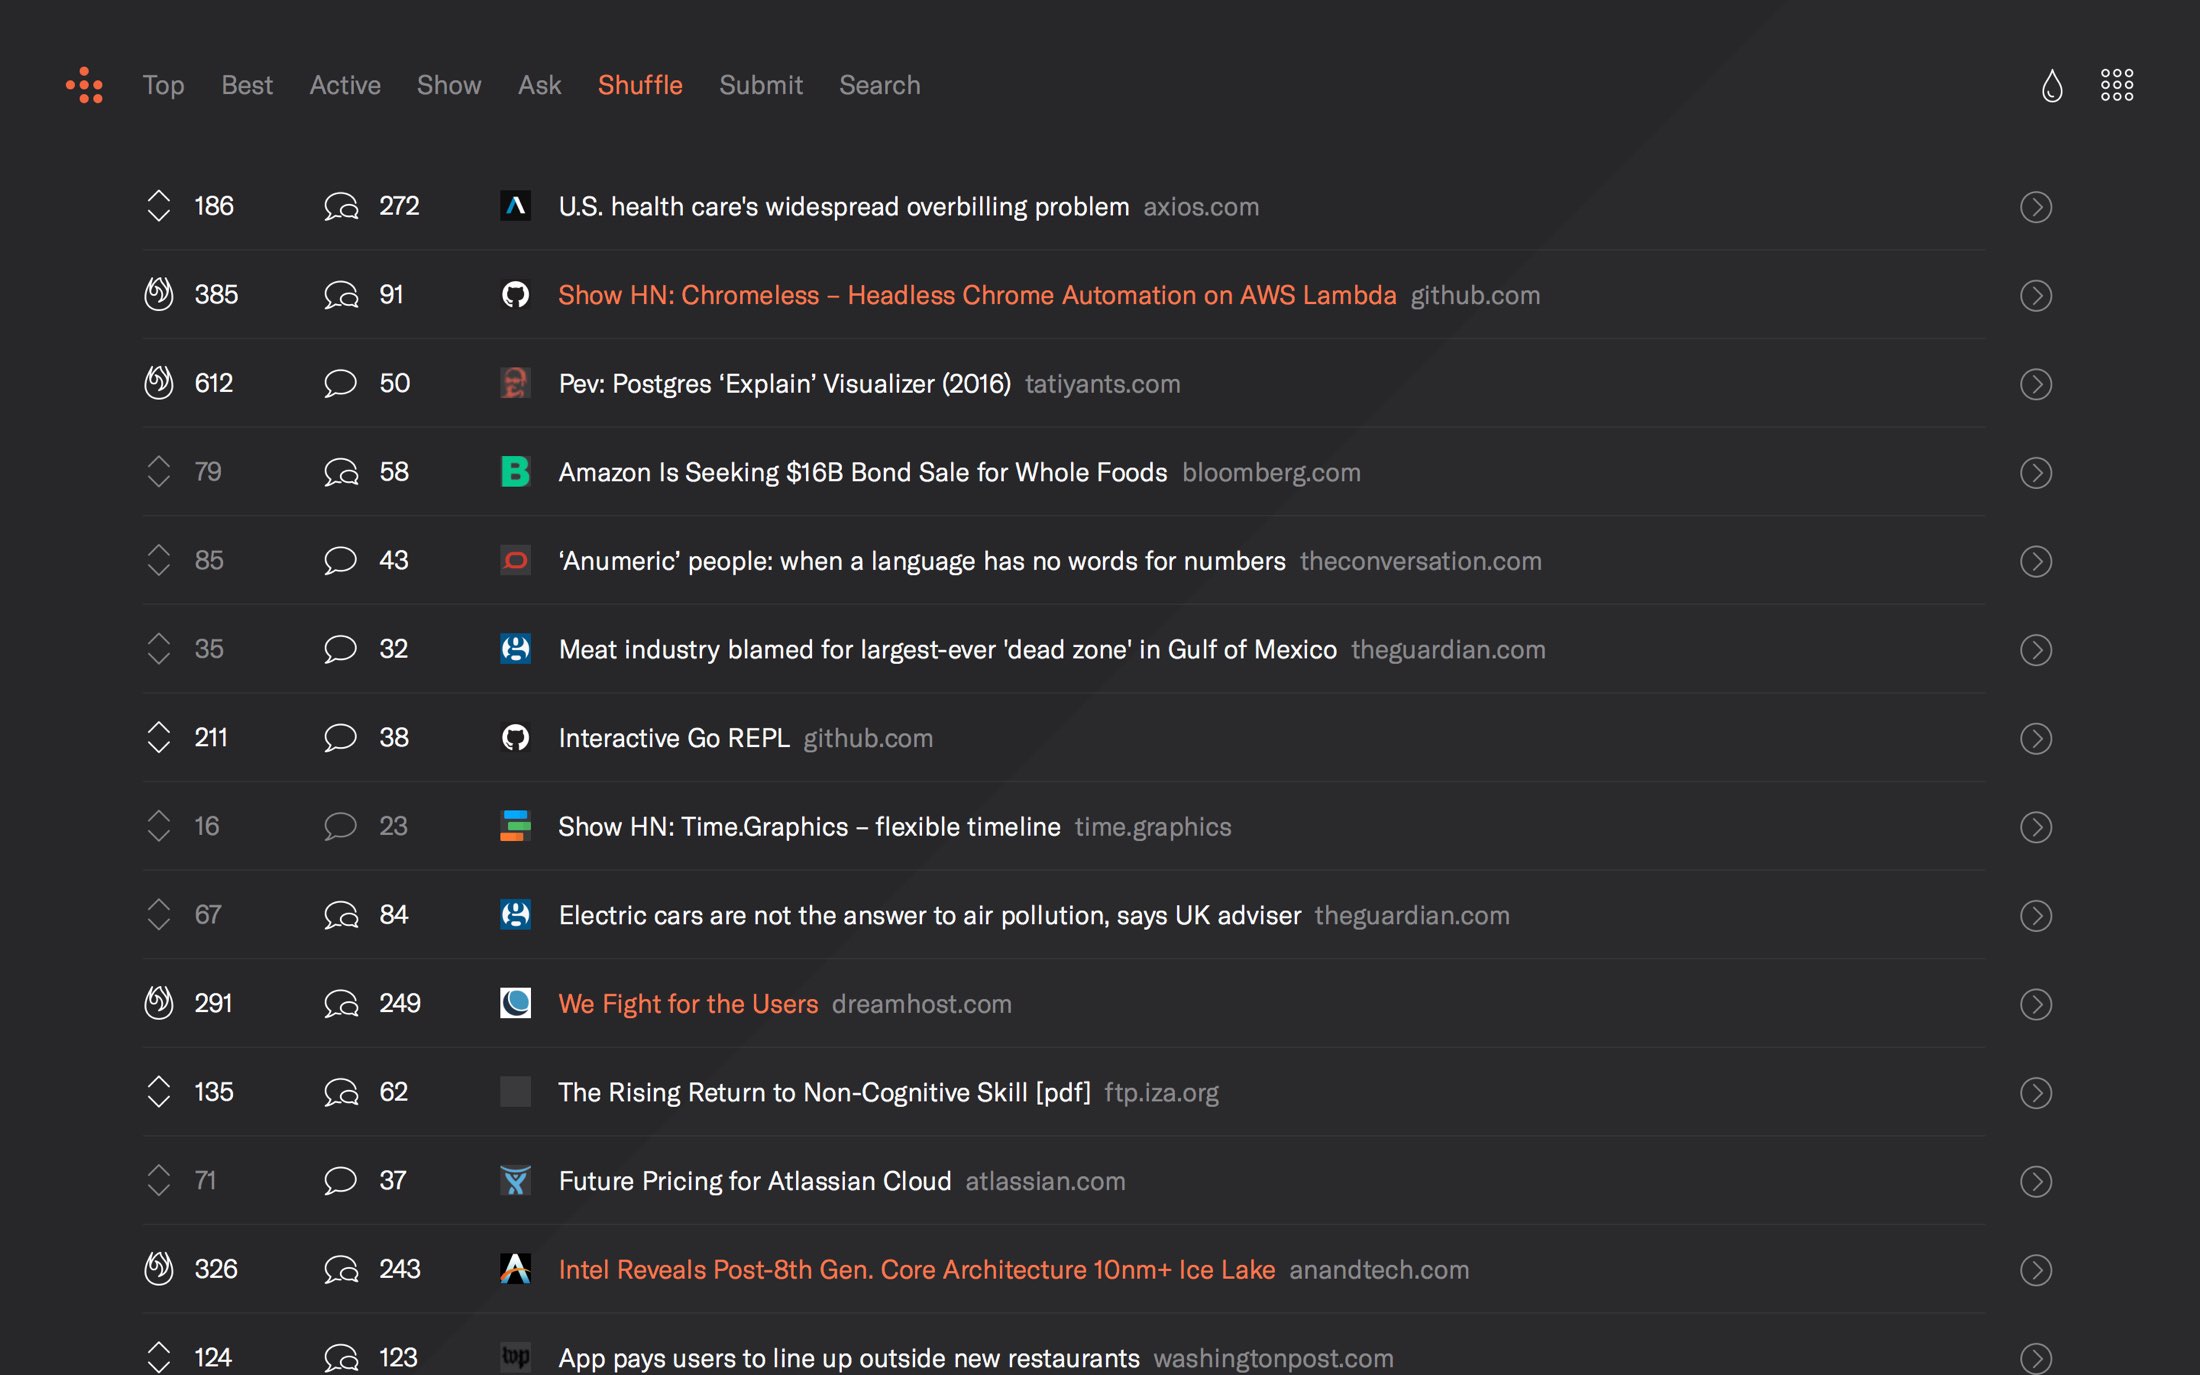2200x1375 pixels.
Task: Open comments icon with 50 comments
Action: (x=341, y=383)
